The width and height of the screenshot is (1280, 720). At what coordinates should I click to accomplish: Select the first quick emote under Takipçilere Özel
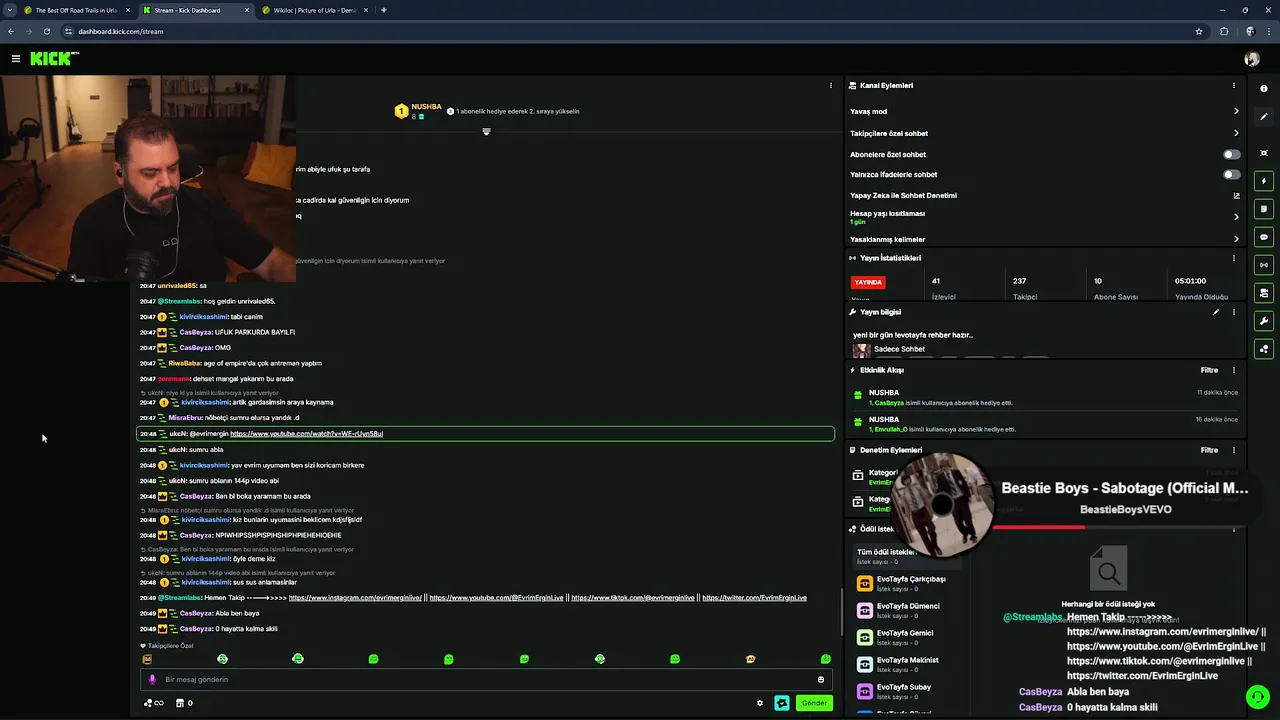[147, 659]
